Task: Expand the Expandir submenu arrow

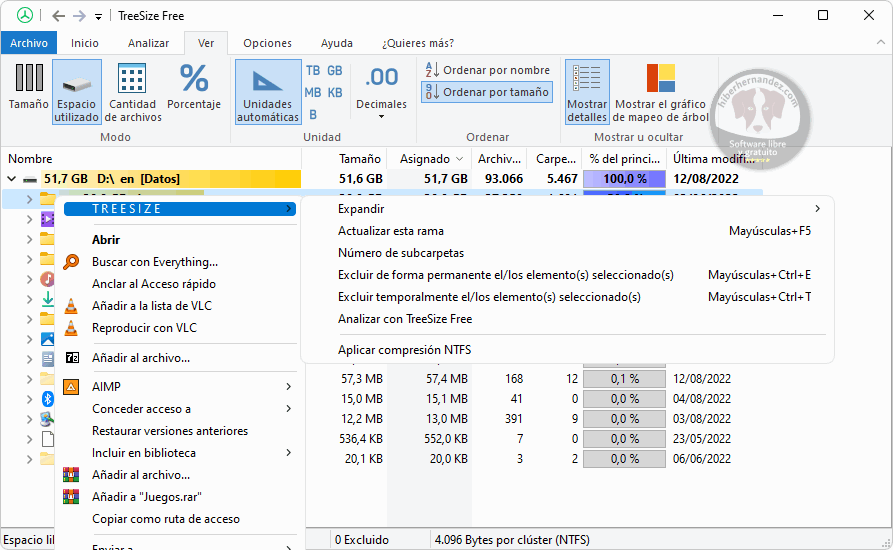Action: 818,209
